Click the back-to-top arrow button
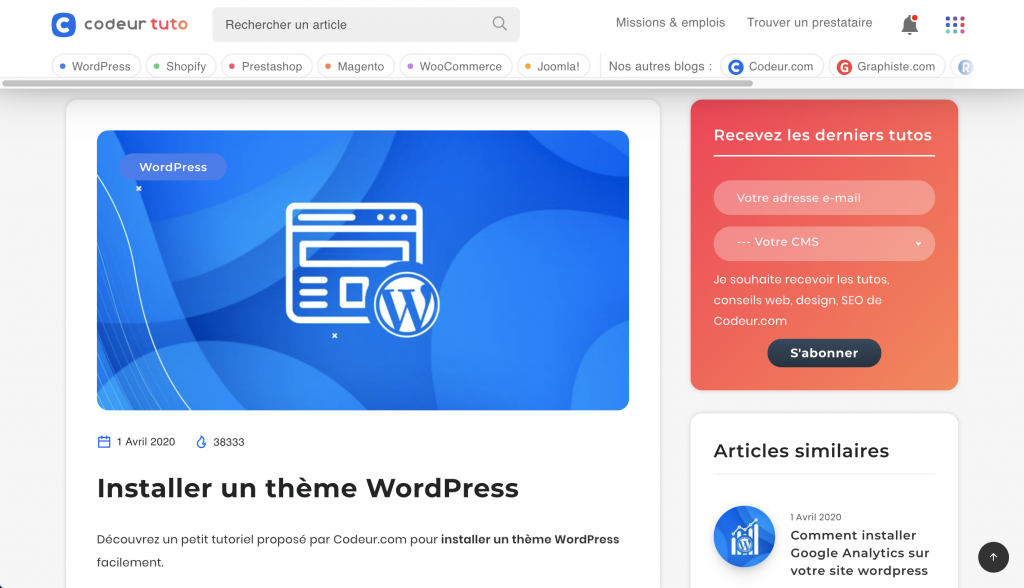 [993, 557]
